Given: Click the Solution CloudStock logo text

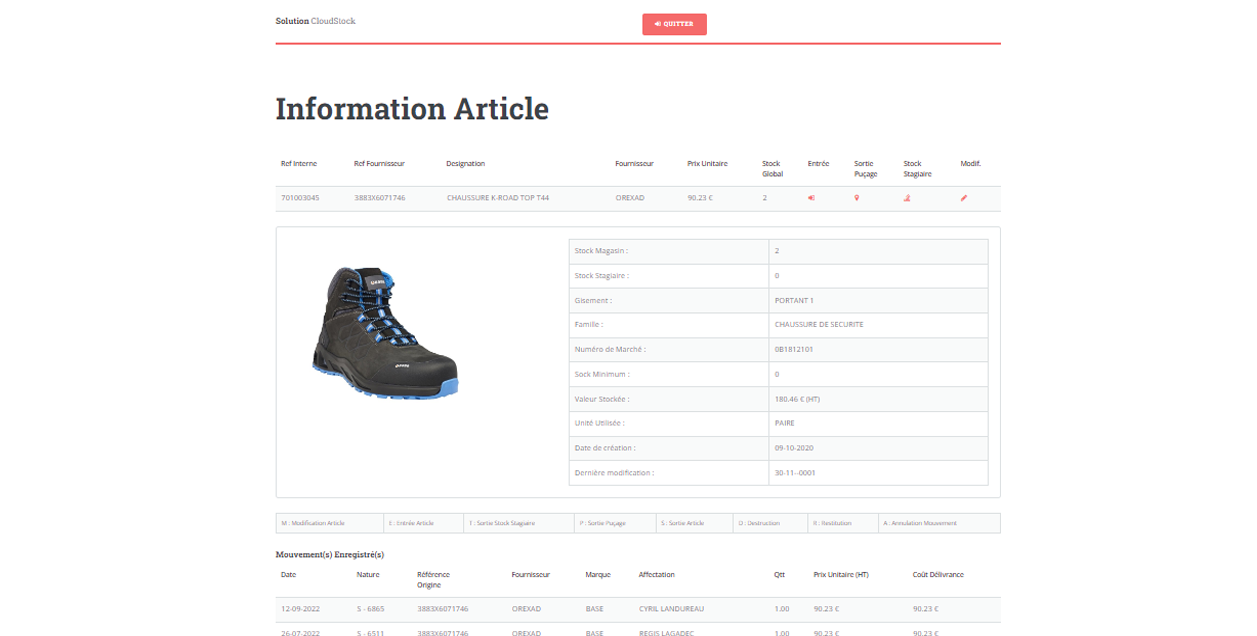Looking at the screenshot, I should (315, 21).
